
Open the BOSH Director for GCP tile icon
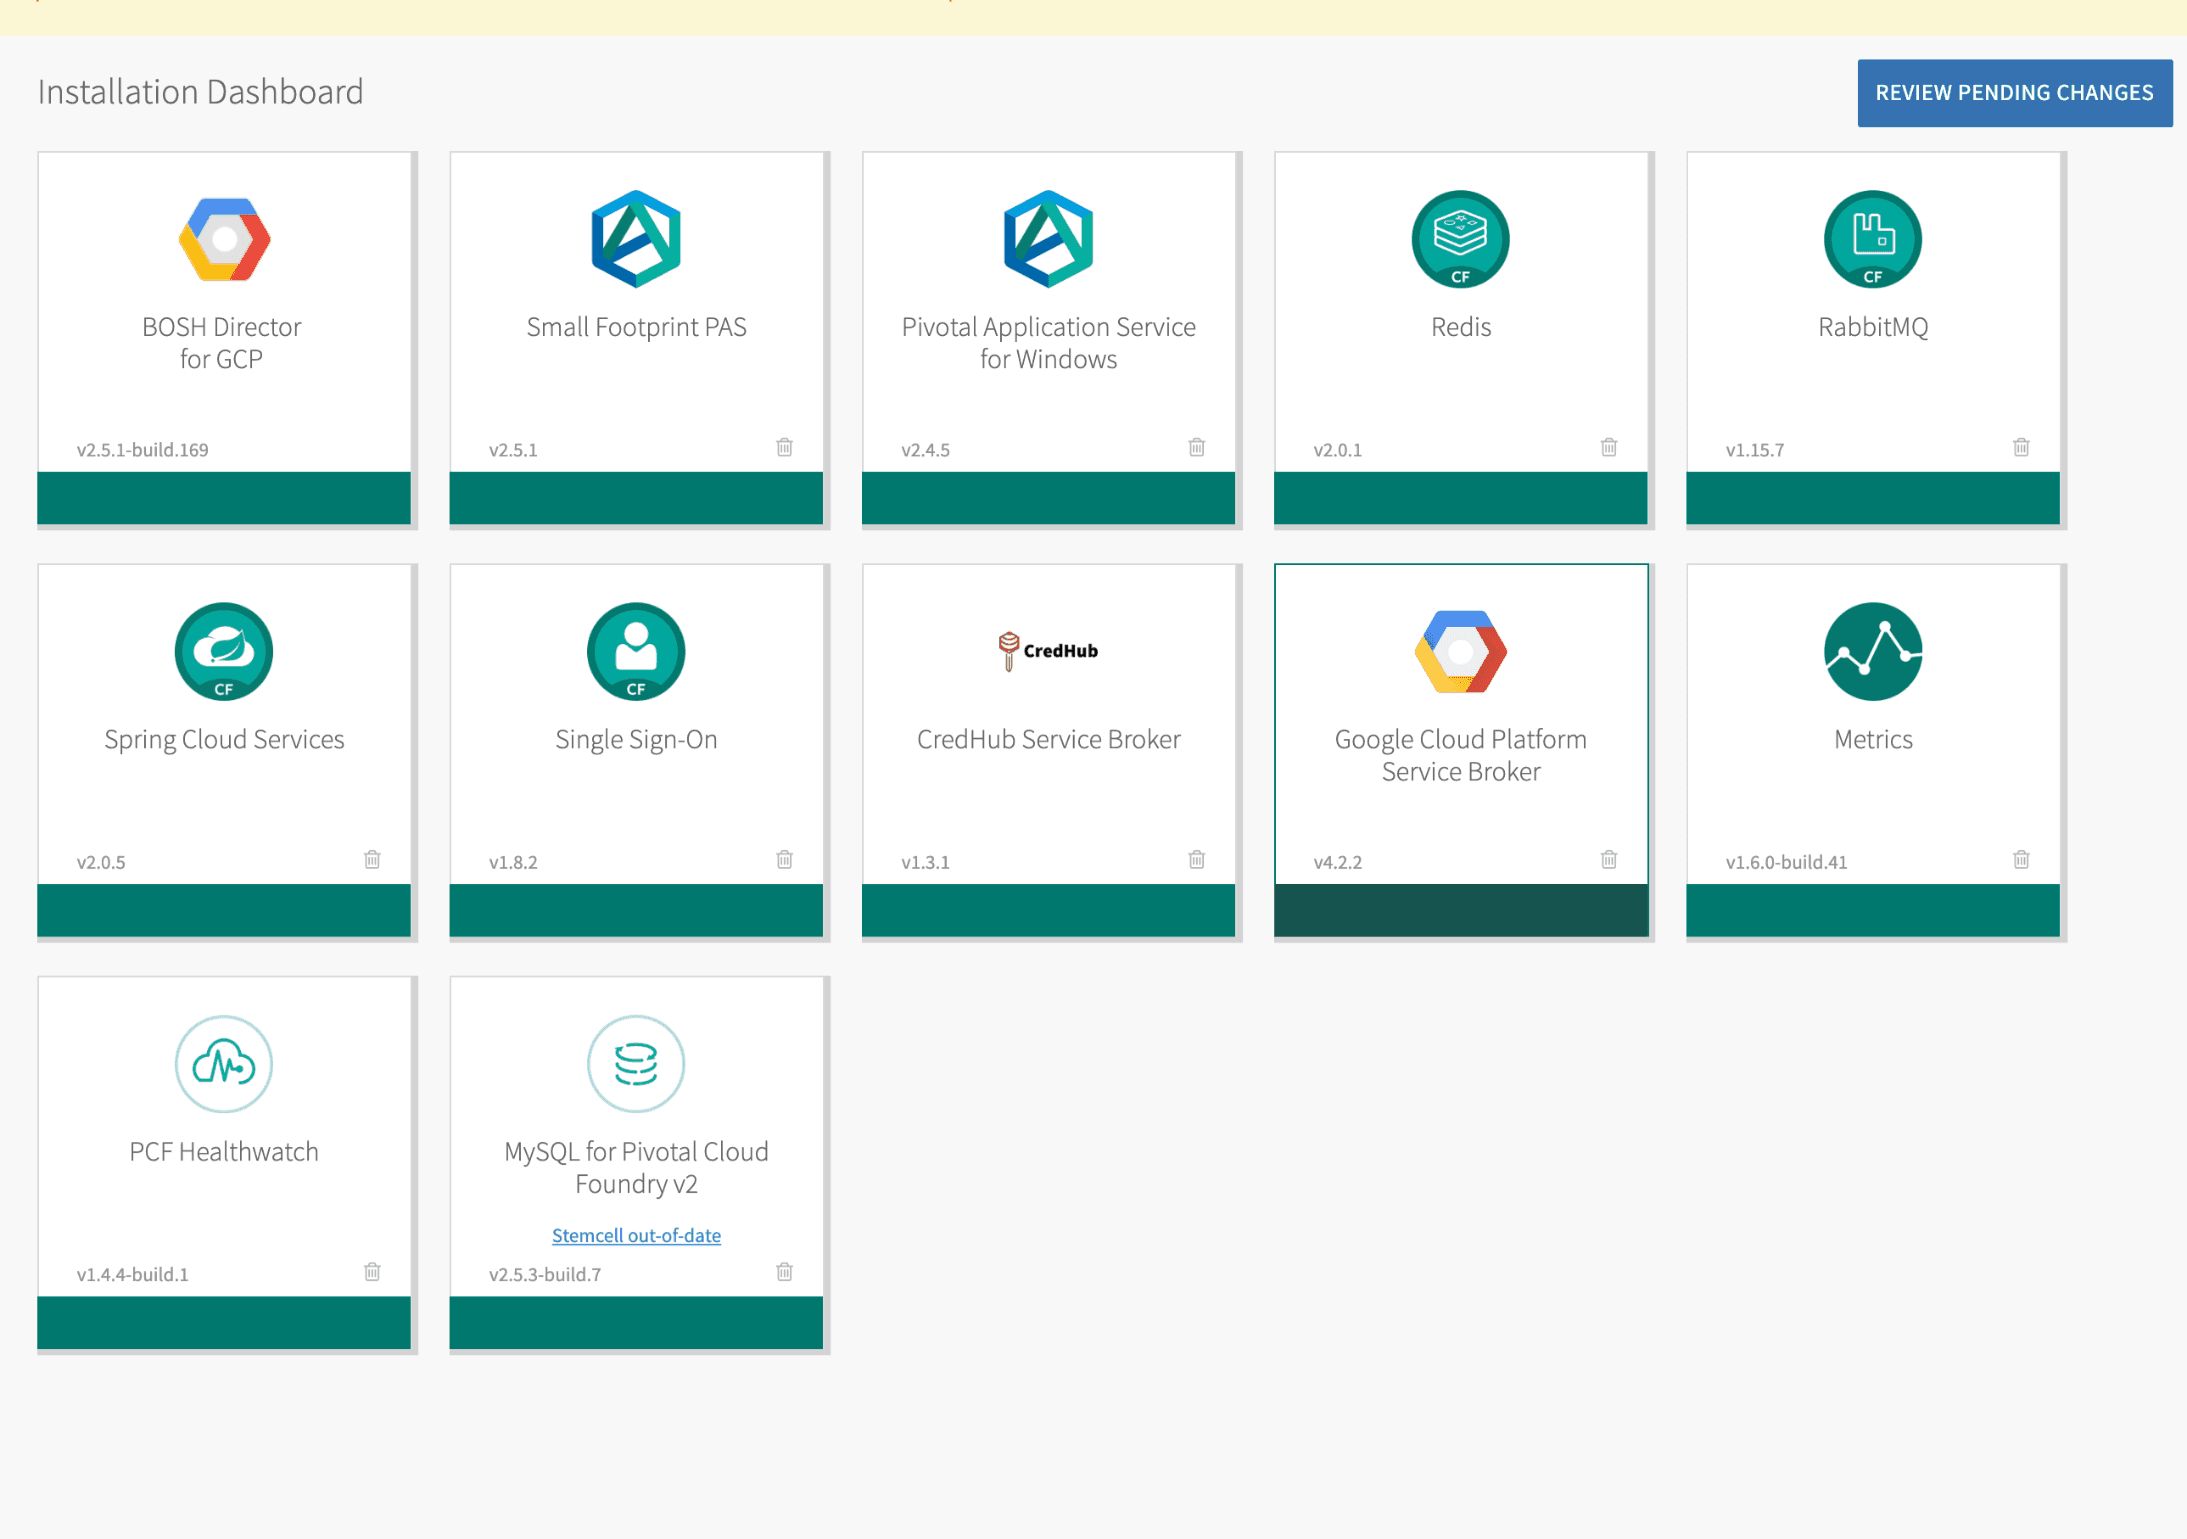(224, 239)
